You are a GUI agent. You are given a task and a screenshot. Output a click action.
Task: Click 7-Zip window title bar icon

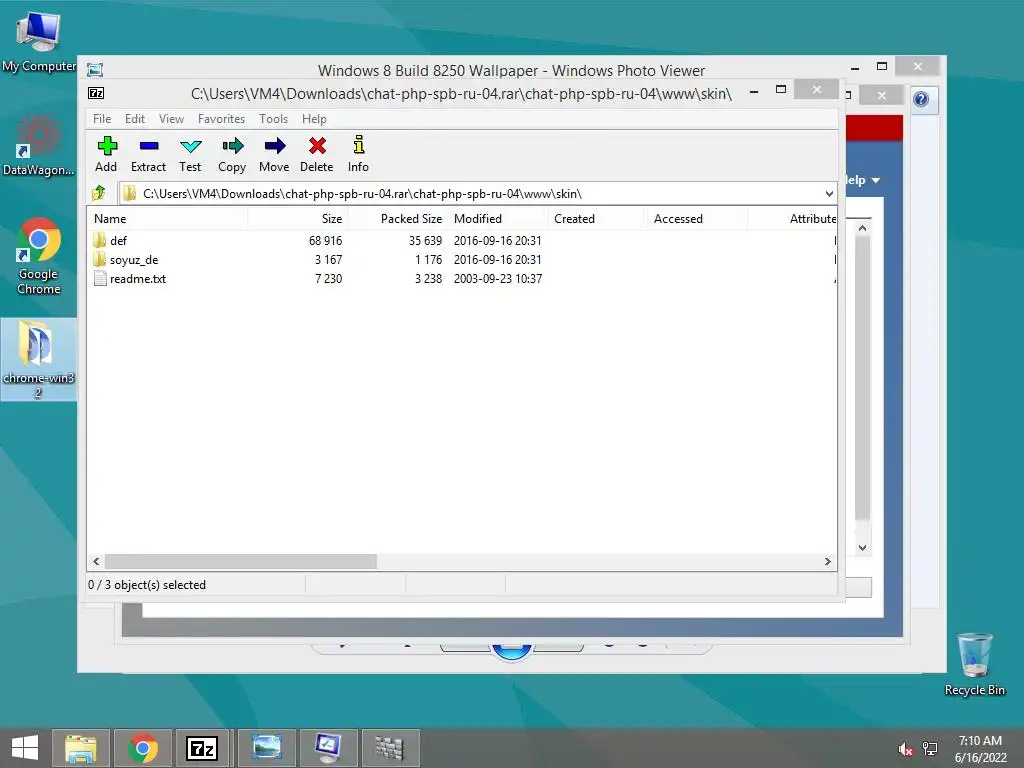click(x=96, y=93)
